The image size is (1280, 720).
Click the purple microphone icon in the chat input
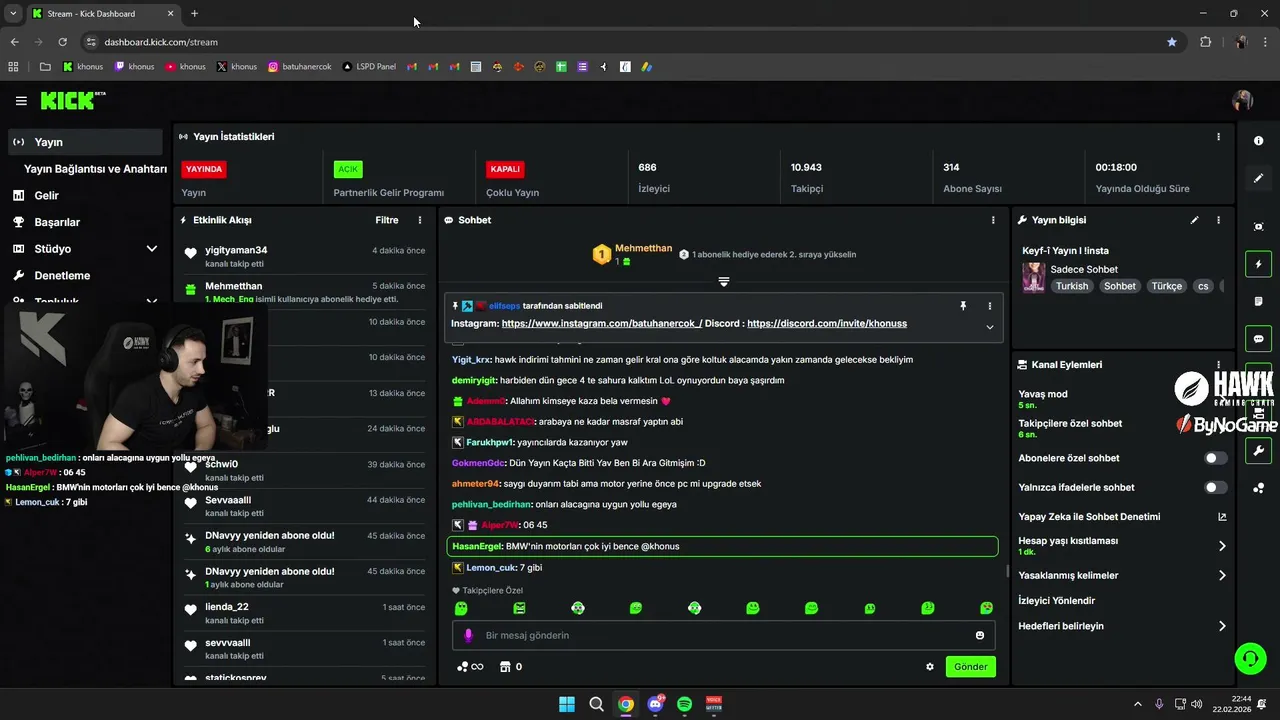coord(468,635)
